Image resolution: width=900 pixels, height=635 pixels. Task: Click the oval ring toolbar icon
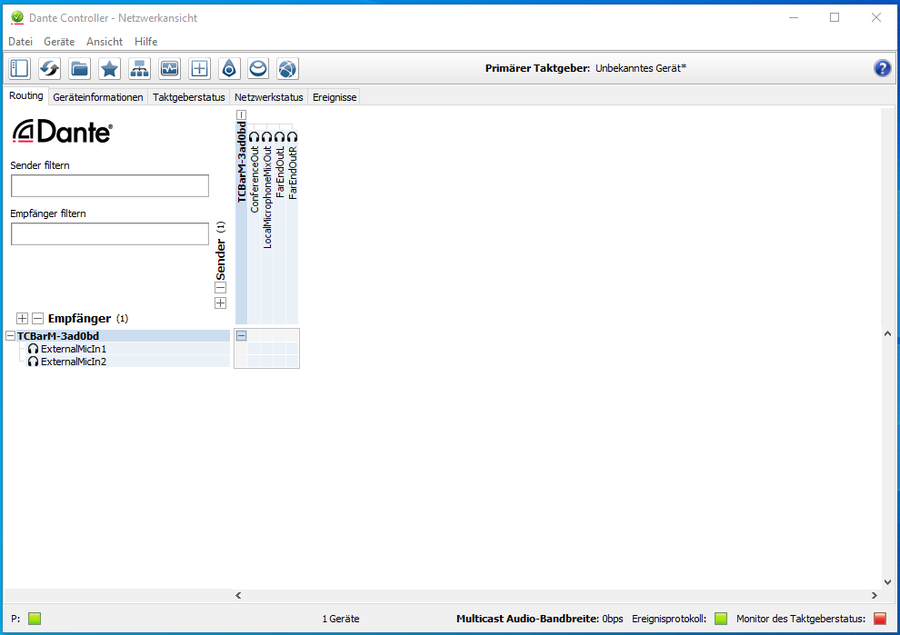(x=258, y=69)
